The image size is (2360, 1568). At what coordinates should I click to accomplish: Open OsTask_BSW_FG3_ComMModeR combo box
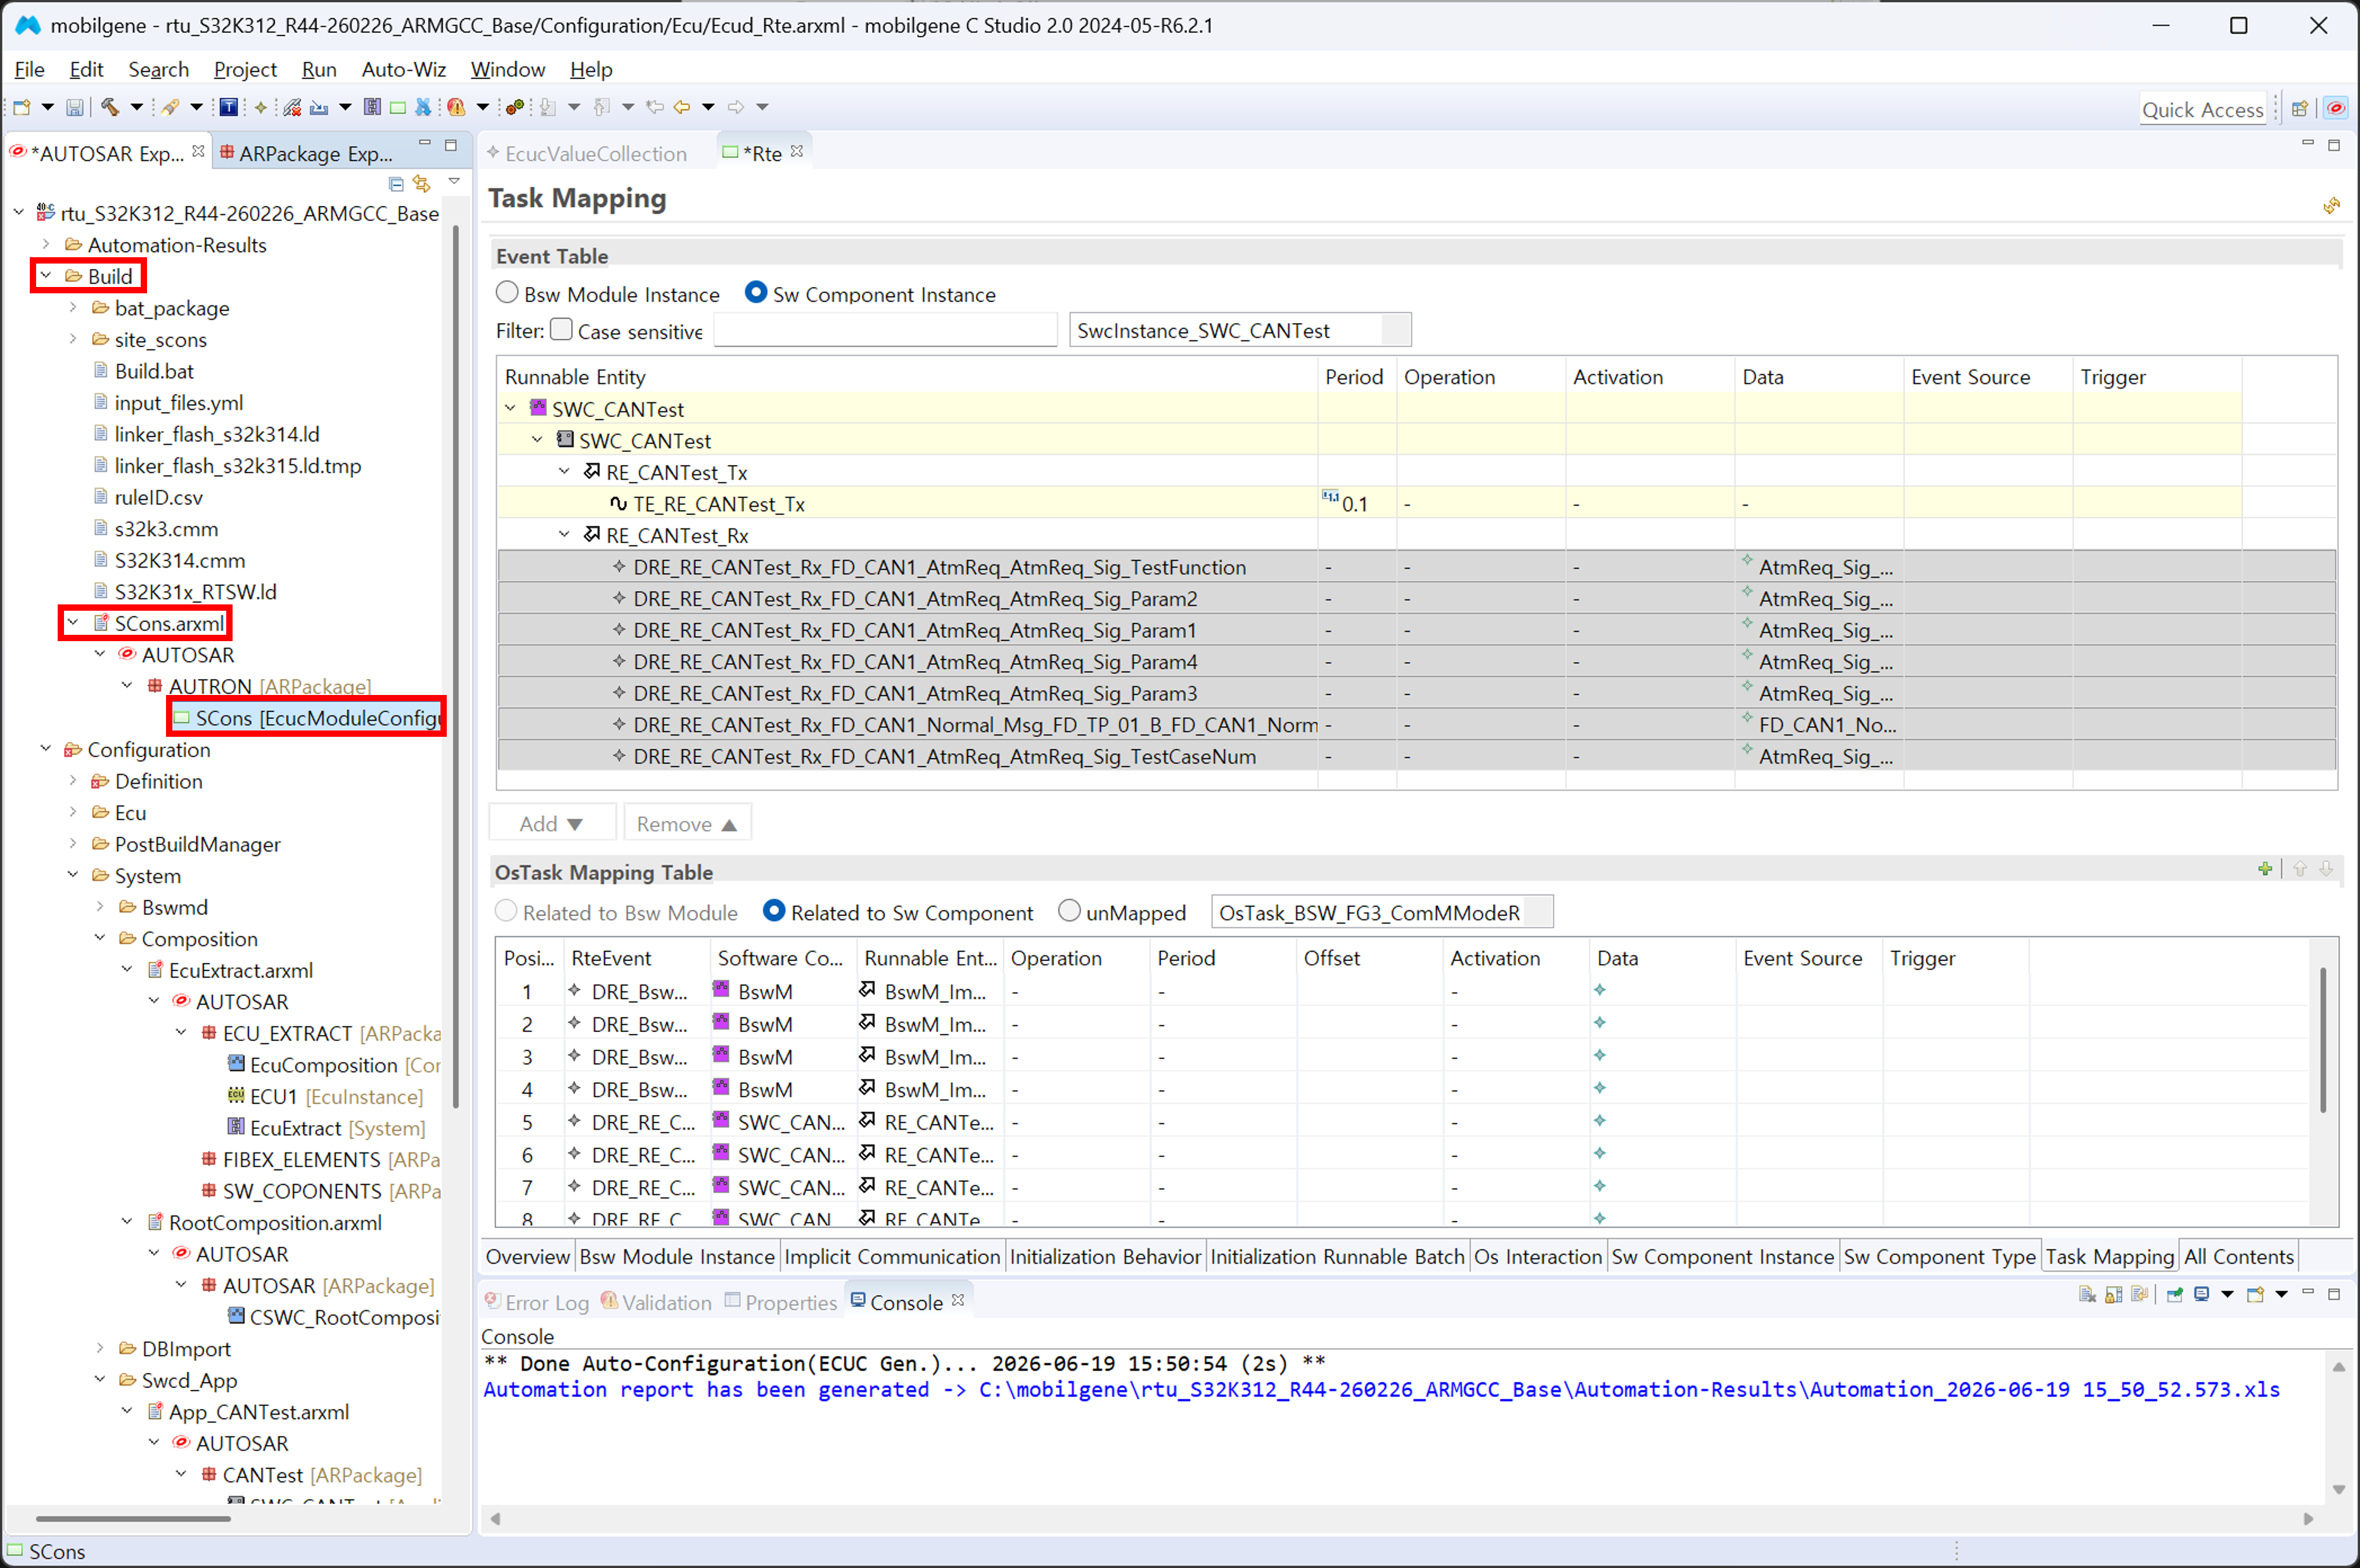click(x=1382, y=913)
